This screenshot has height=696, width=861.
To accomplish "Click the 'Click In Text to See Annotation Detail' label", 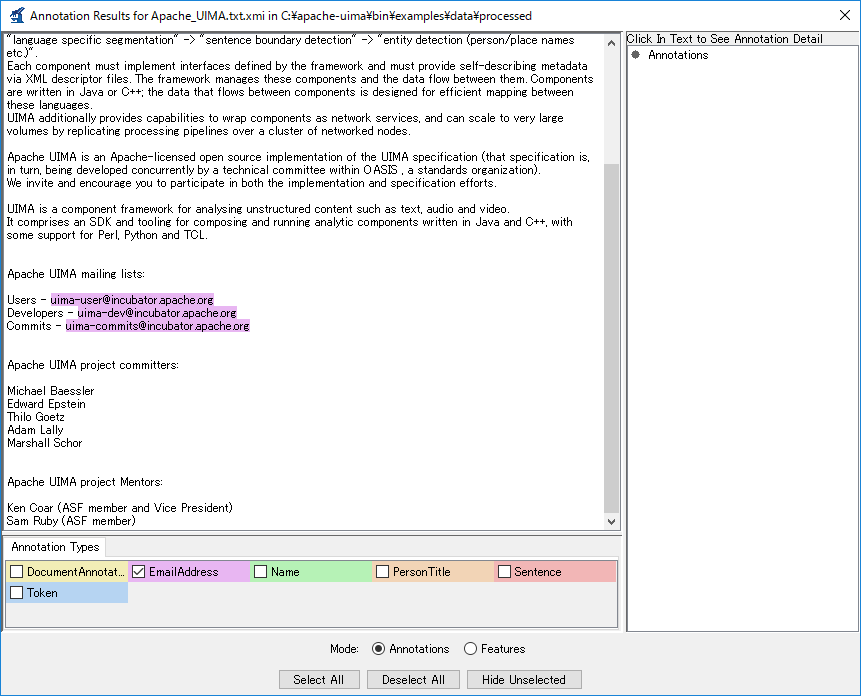I will pos(724,39).
